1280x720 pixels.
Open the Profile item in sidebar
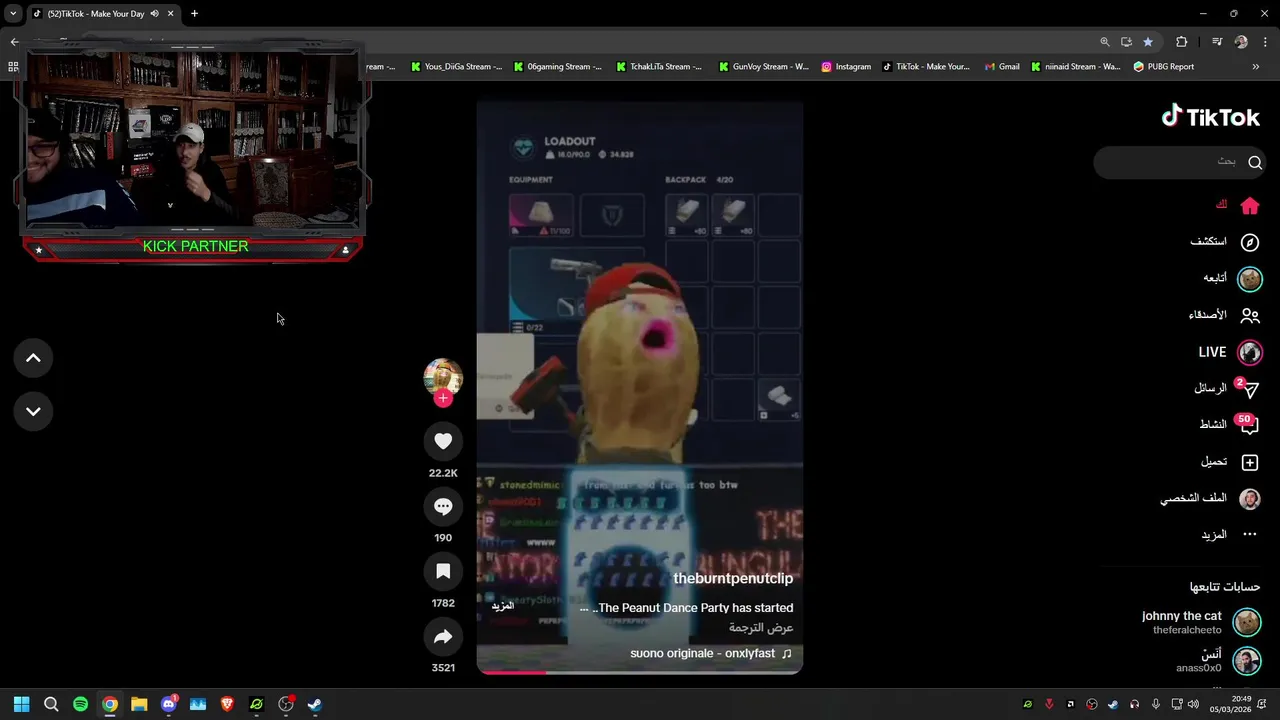pyautogui.click(x=1210, y=498)
